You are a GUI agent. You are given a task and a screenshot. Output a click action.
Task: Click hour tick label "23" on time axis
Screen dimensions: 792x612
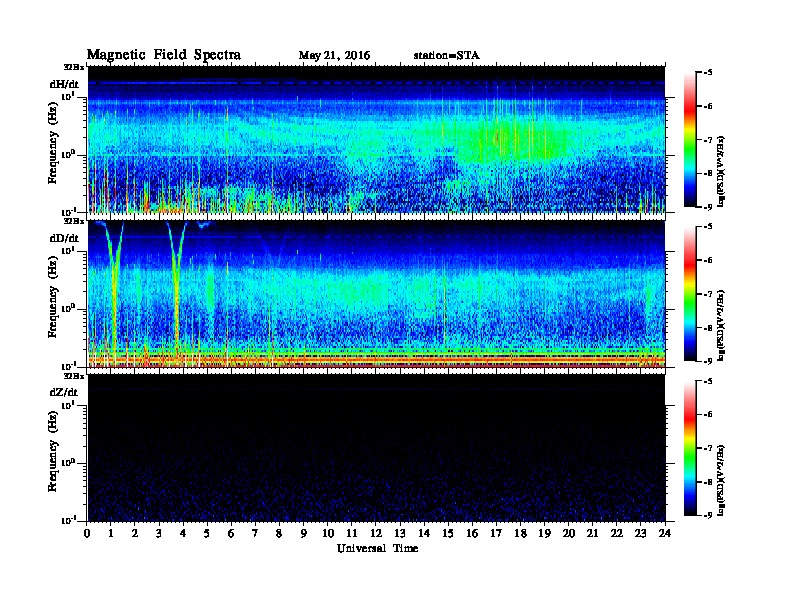(x=641, y=534)
